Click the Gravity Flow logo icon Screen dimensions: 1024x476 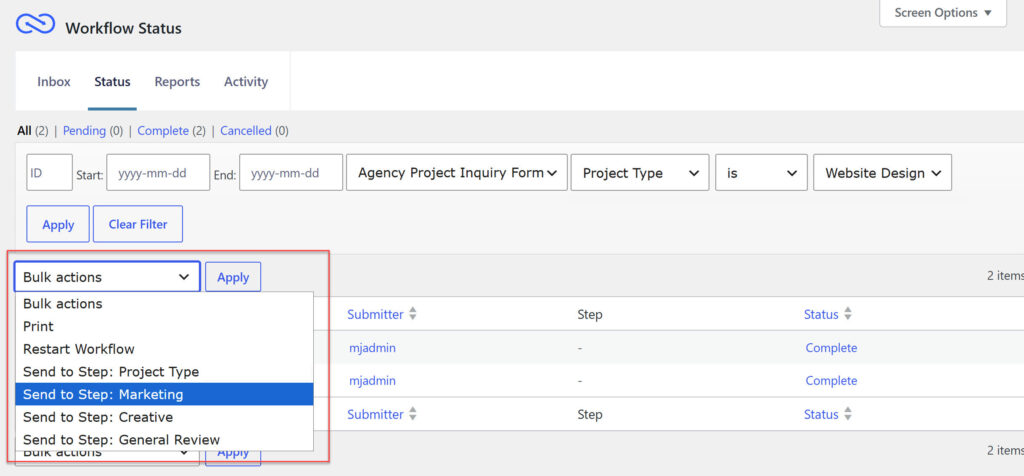click(x=35, y=24)
